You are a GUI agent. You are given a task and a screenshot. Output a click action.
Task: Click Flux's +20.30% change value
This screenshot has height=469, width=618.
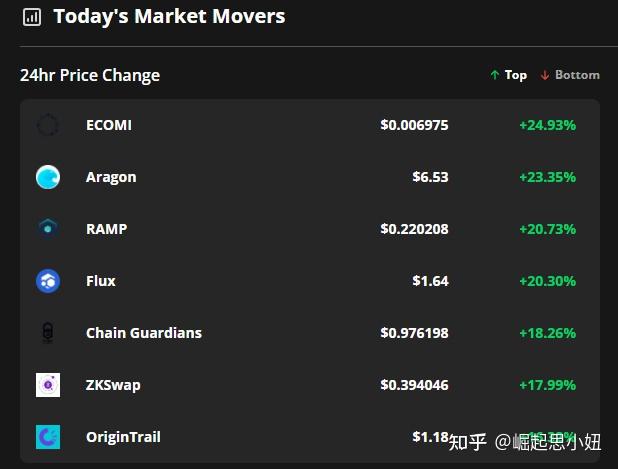[x=547, y=281]
